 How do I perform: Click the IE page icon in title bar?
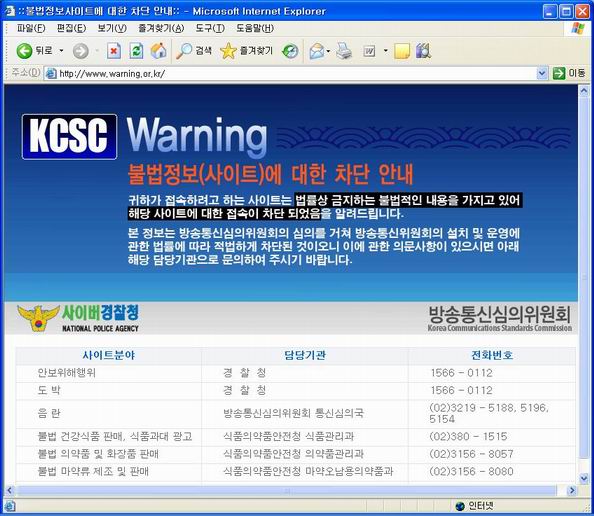9,11
